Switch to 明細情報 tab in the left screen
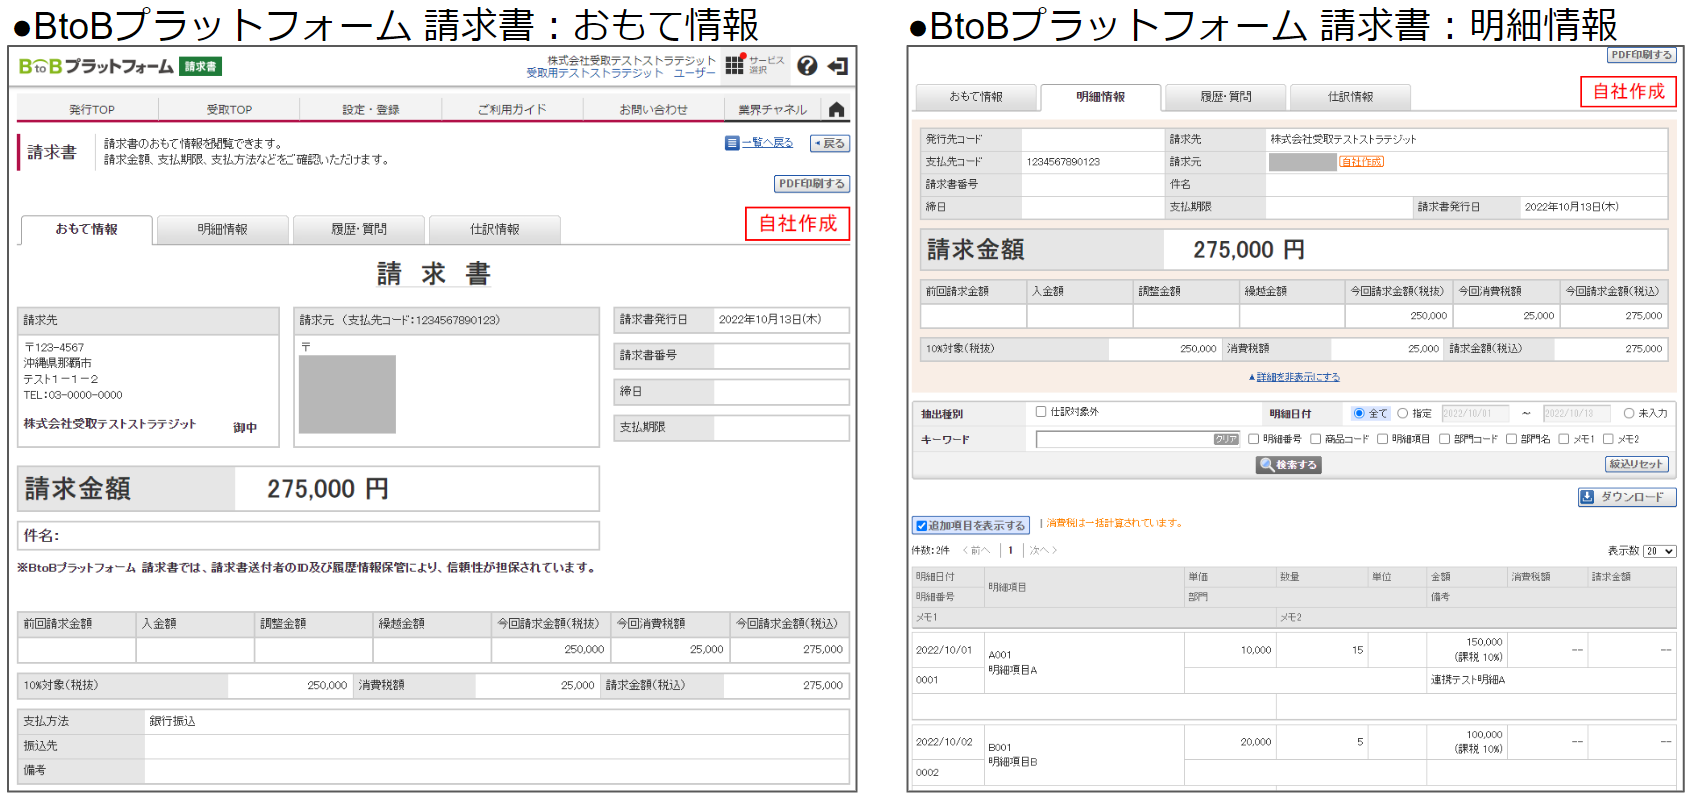Screen dimensions: 1689x801 coord(222,229)
